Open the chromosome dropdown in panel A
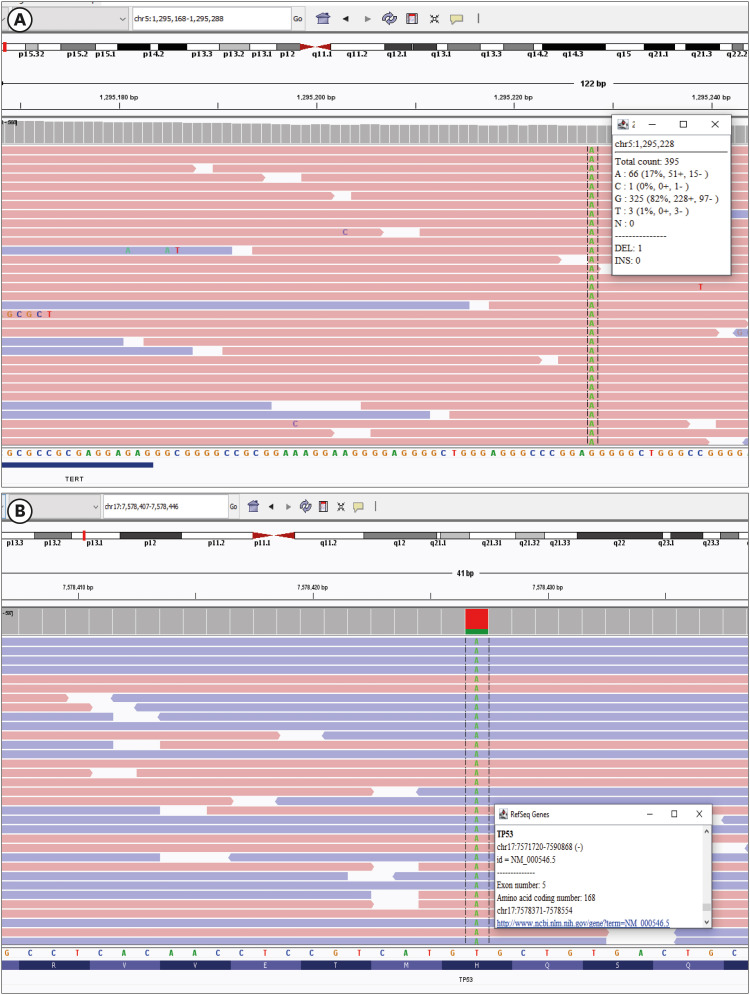 tap(122, 18)
